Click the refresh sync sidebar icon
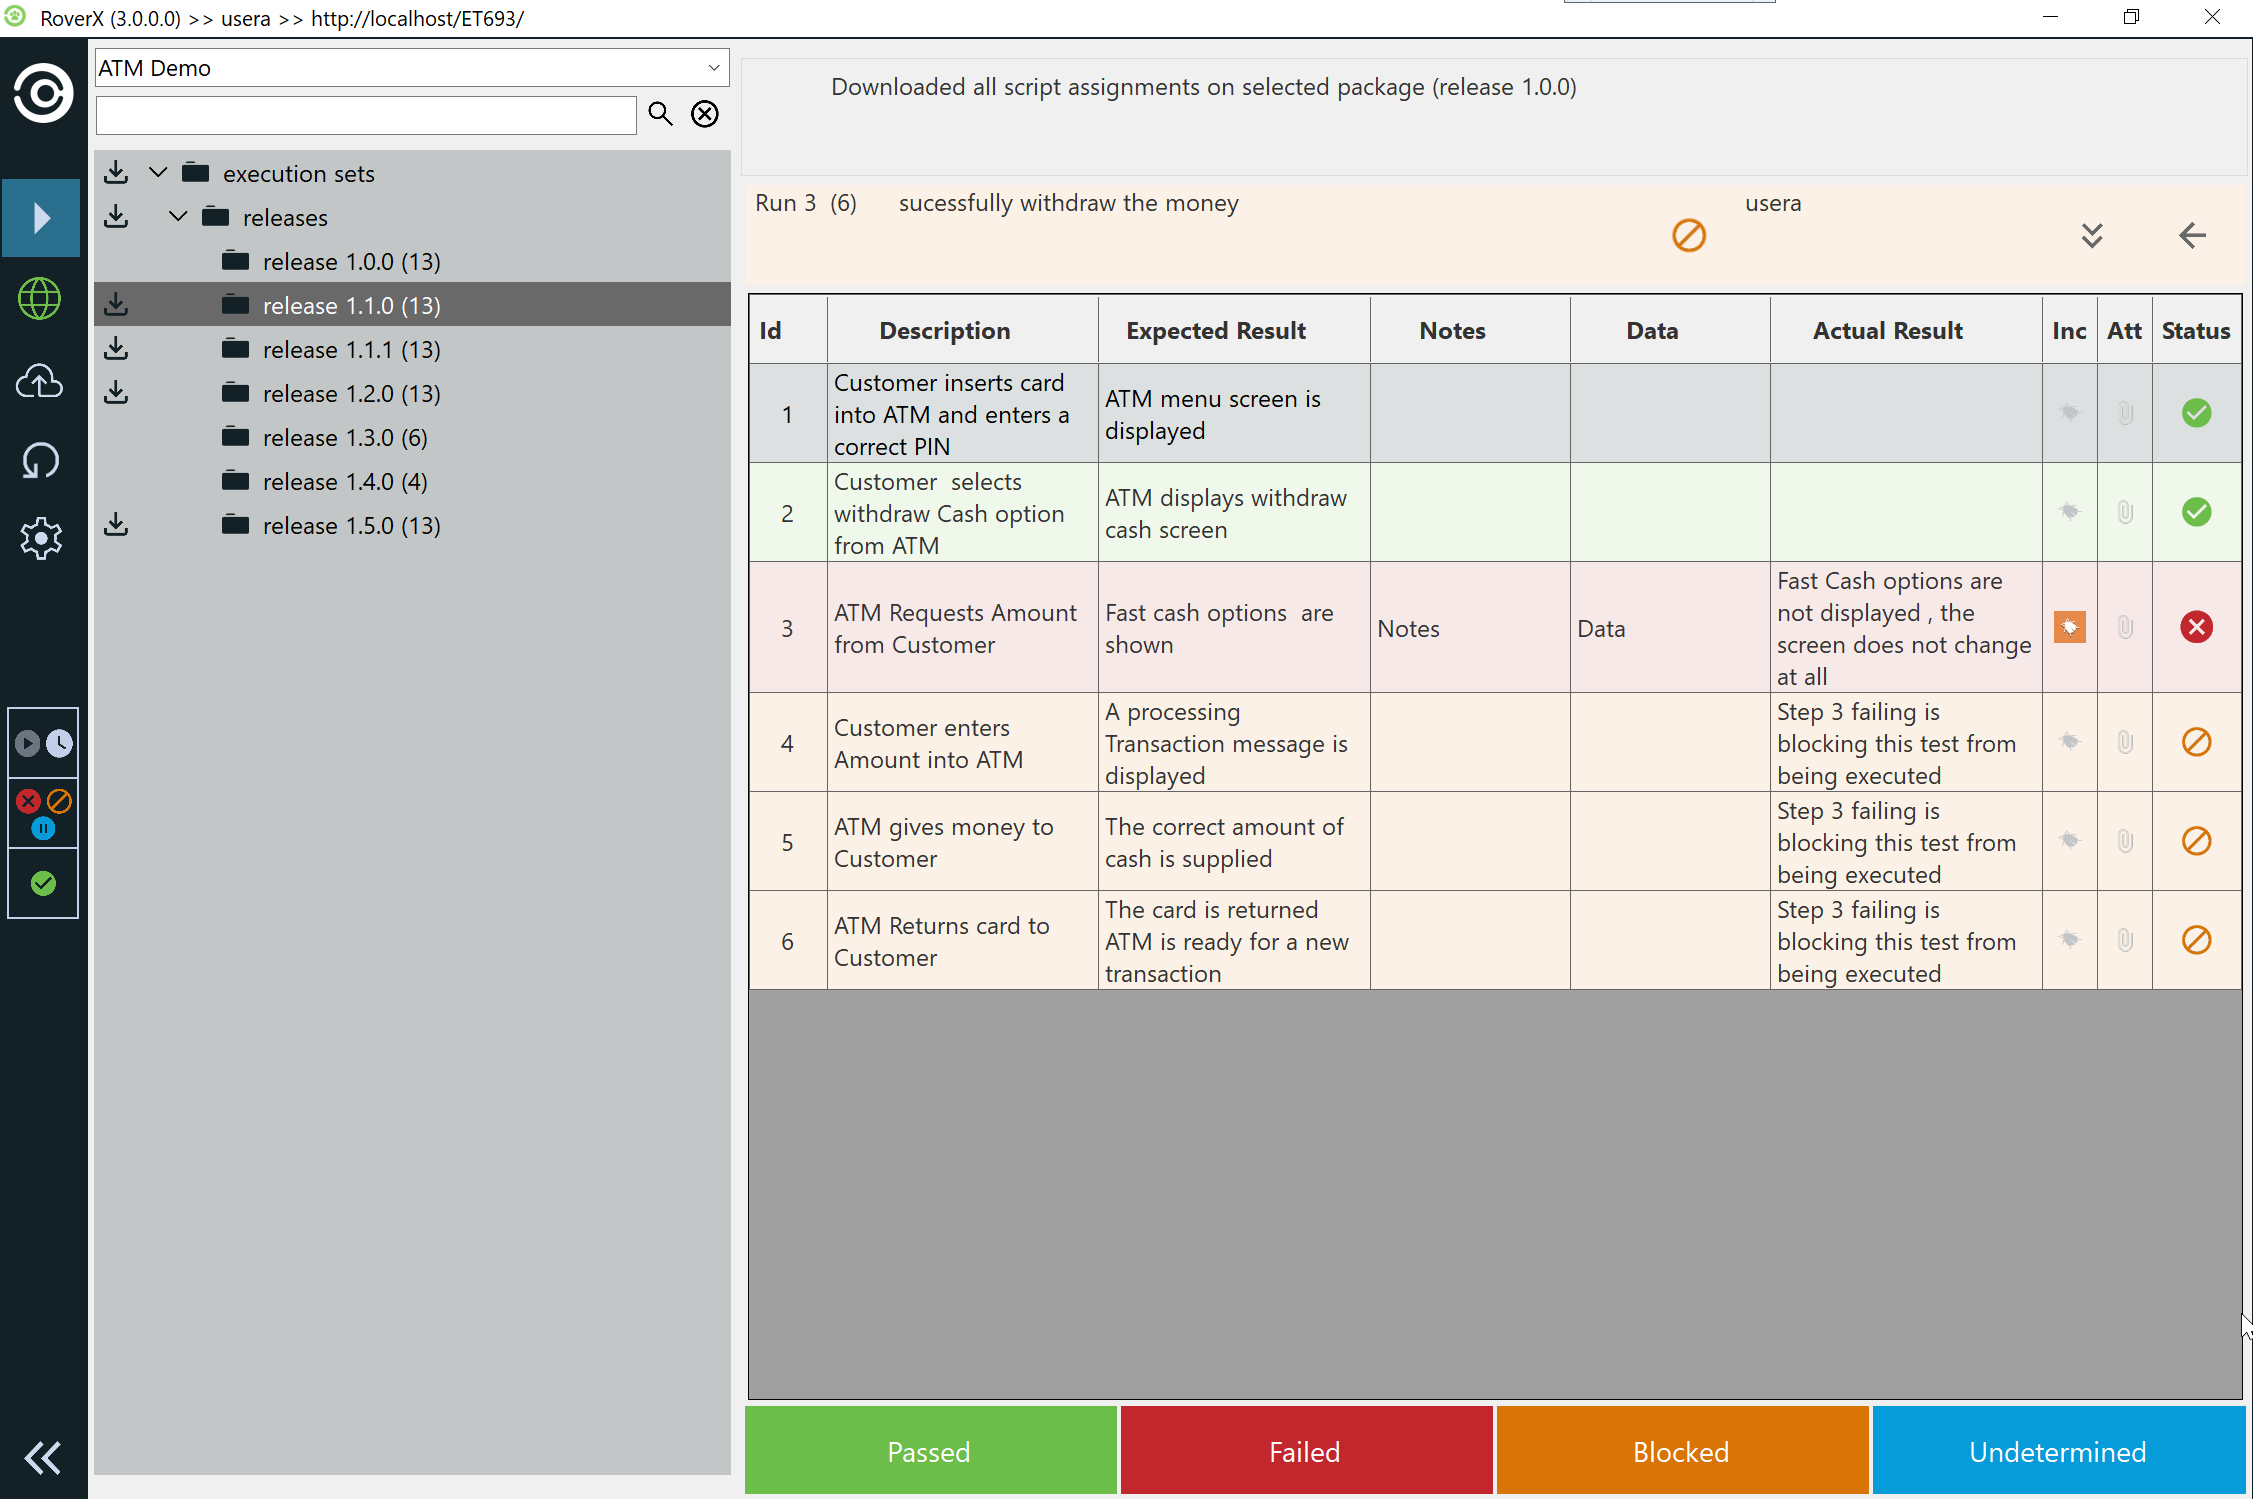 (40, 461)
